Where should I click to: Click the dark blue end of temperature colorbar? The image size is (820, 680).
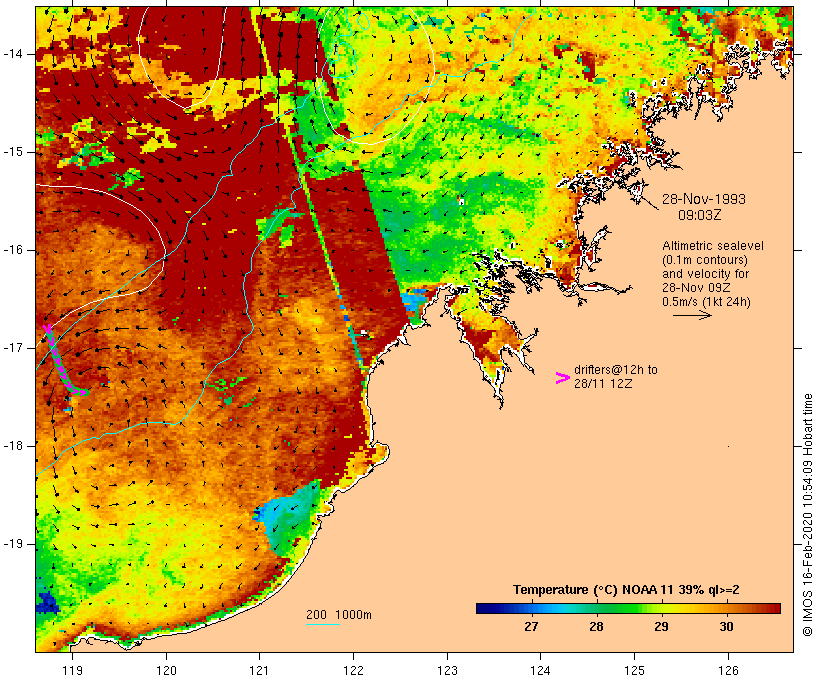pos(484,608)
